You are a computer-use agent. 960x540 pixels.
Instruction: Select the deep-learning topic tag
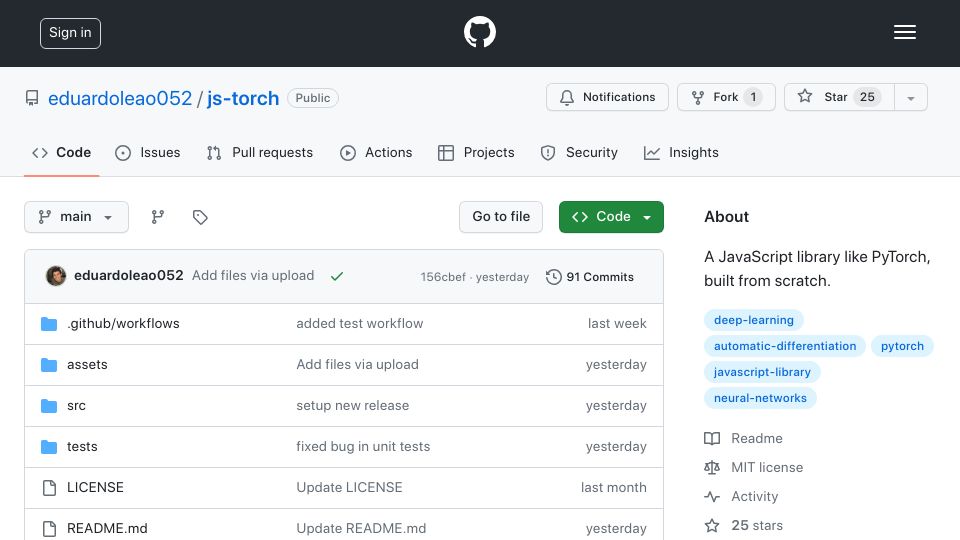(x=754, y=320)
